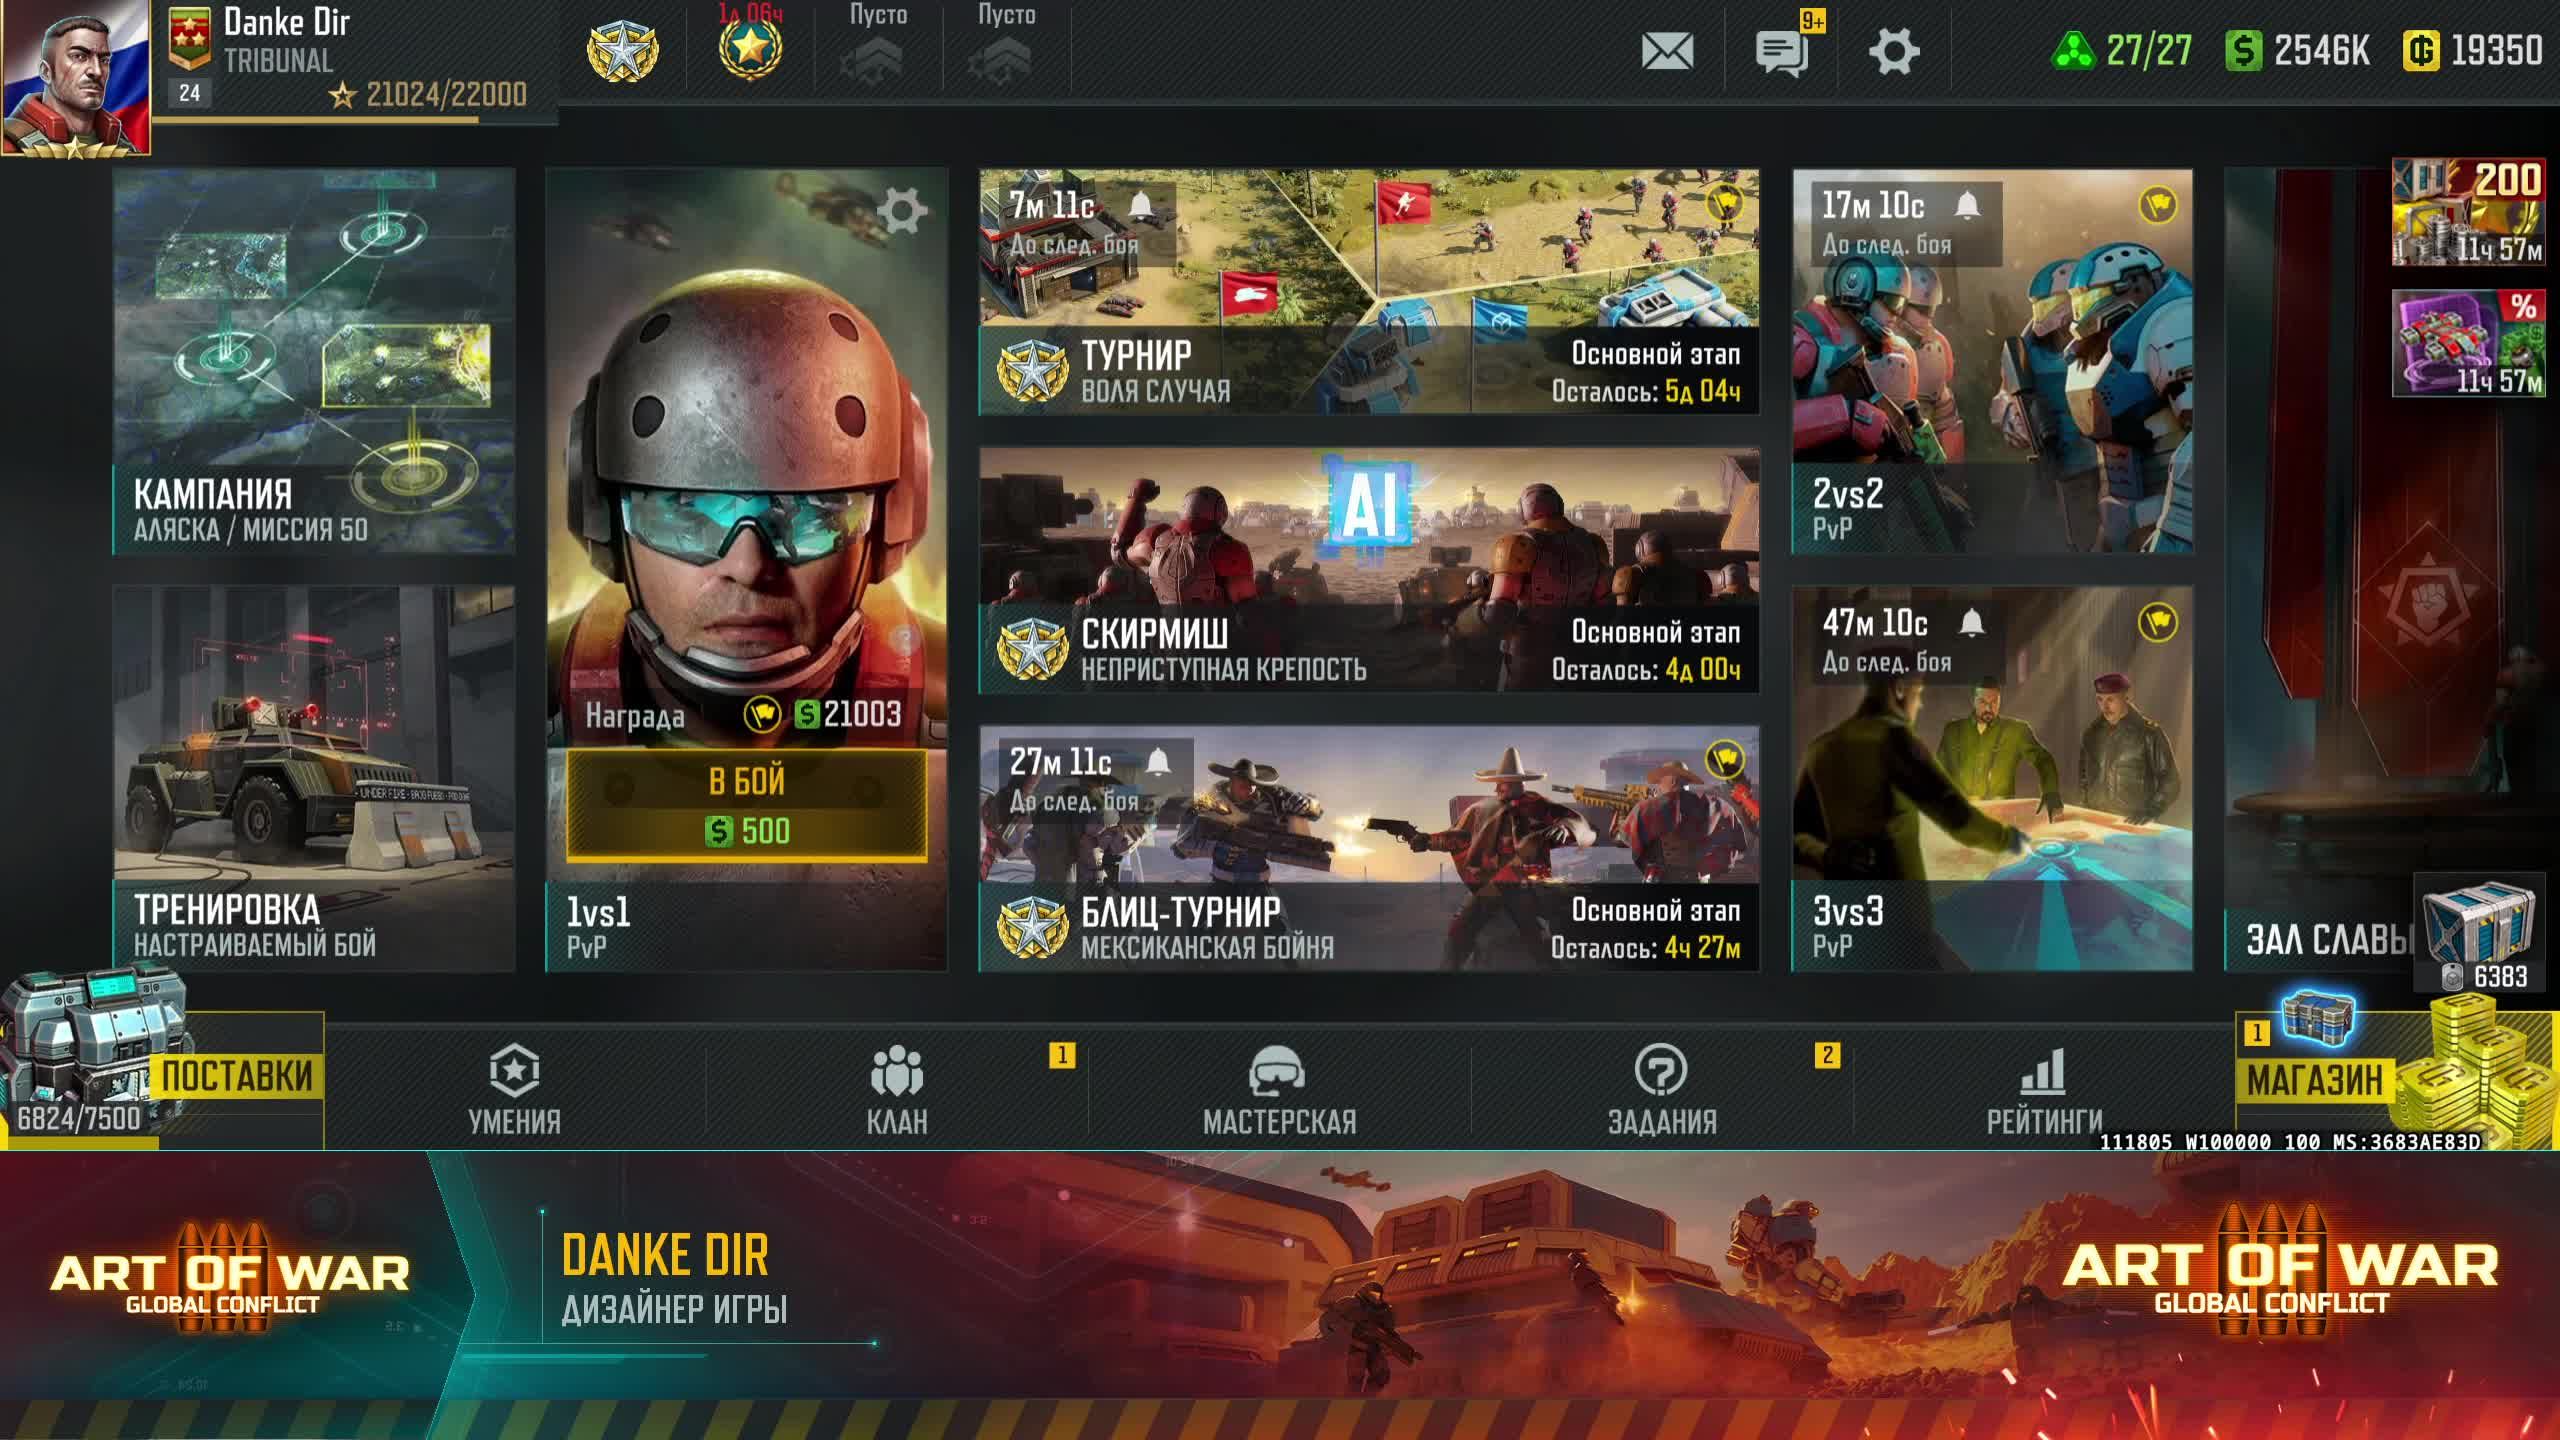2560x1440 pixels.
Task: Toggle the bell on Блиц-турнир timer
Action: pos(1158,762)
